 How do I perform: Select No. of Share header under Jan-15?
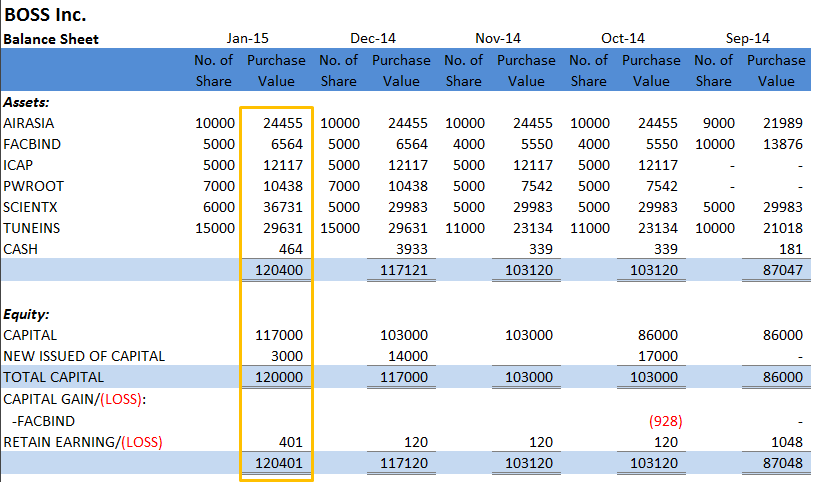tap(213, 70)
